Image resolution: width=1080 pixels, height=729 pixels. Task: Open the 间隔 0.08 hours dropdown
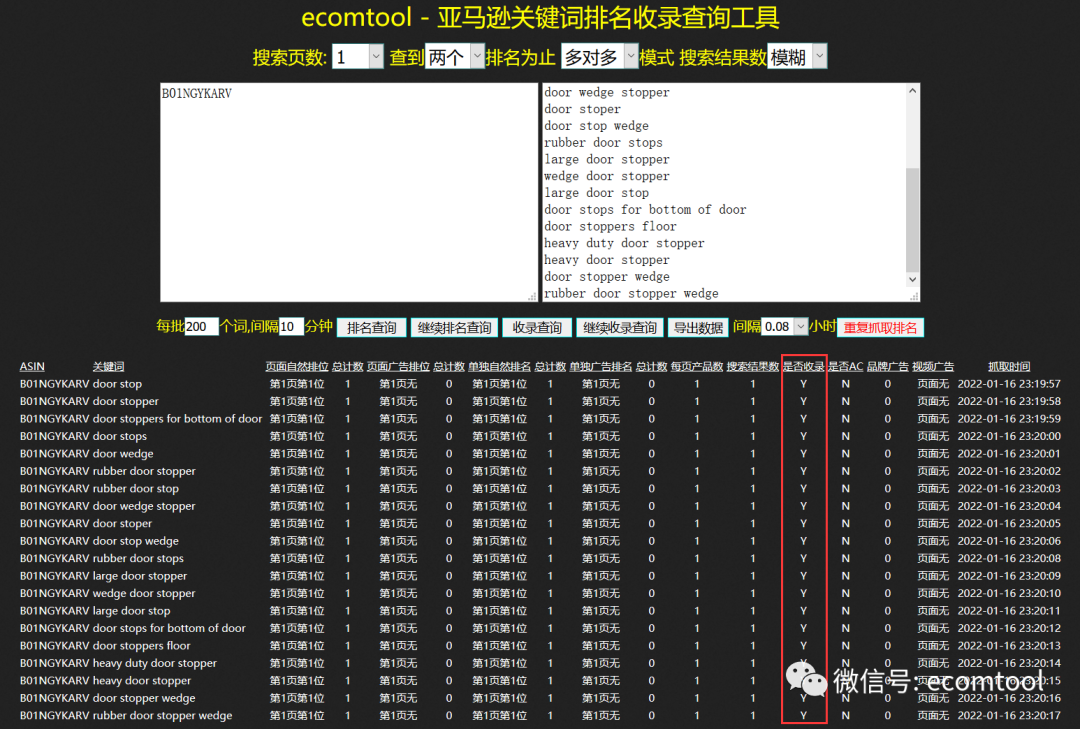point(784,327)
